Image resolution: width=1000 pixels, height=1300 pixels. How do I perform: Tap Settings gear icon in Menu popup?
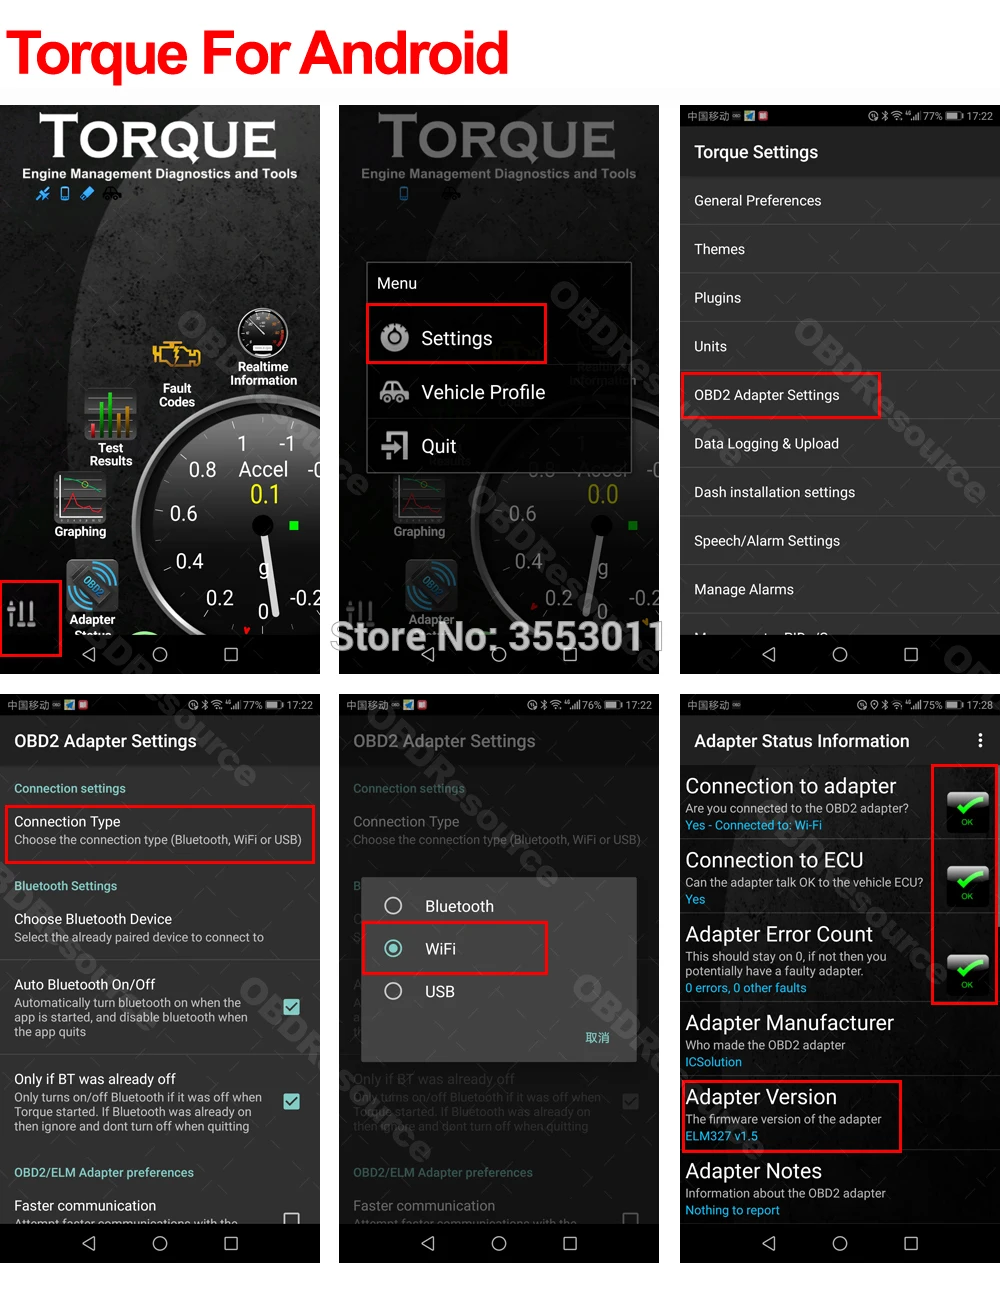pyautogui.click(x=395, y=337)
